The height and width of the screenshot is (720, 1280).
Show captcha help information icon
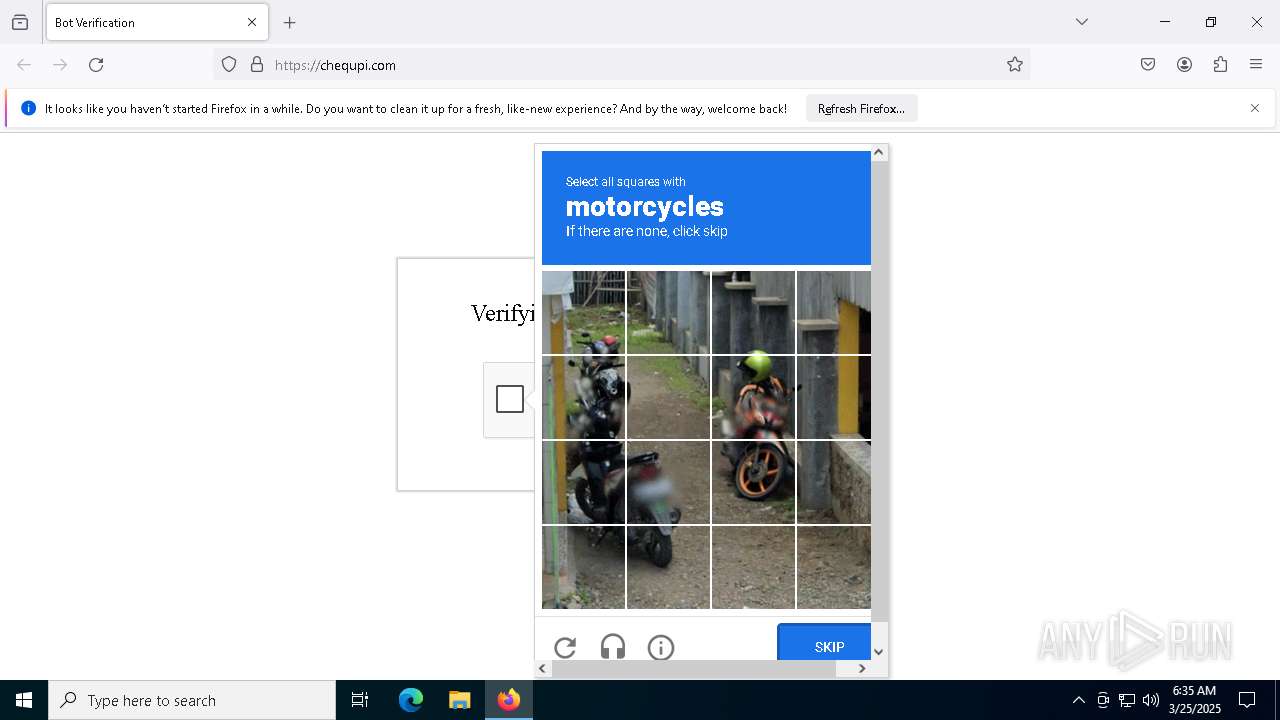point(661,647)
